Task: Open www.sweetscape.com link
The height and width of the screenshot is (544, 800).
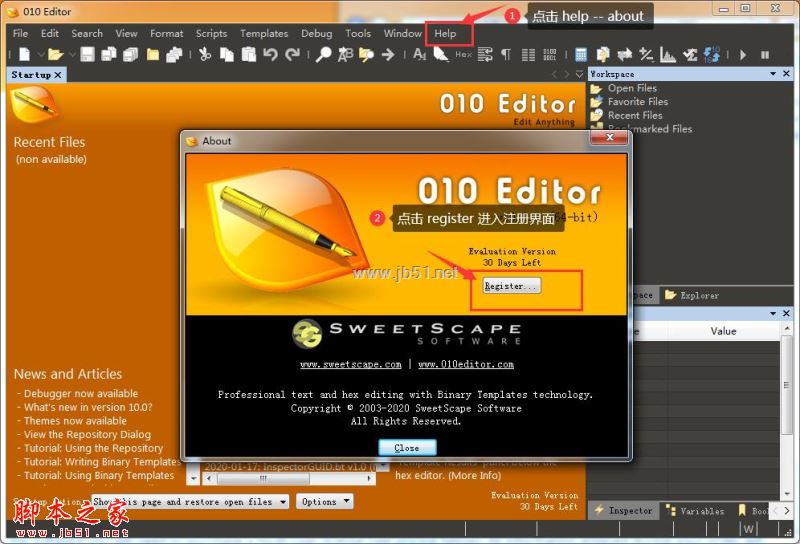Action: coord(351,364)
